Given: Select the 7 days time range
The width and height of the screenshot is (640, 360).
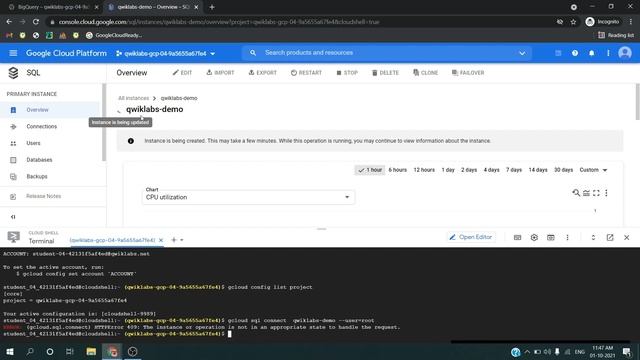Looking at the screenshot, I should tap(514, 170).
